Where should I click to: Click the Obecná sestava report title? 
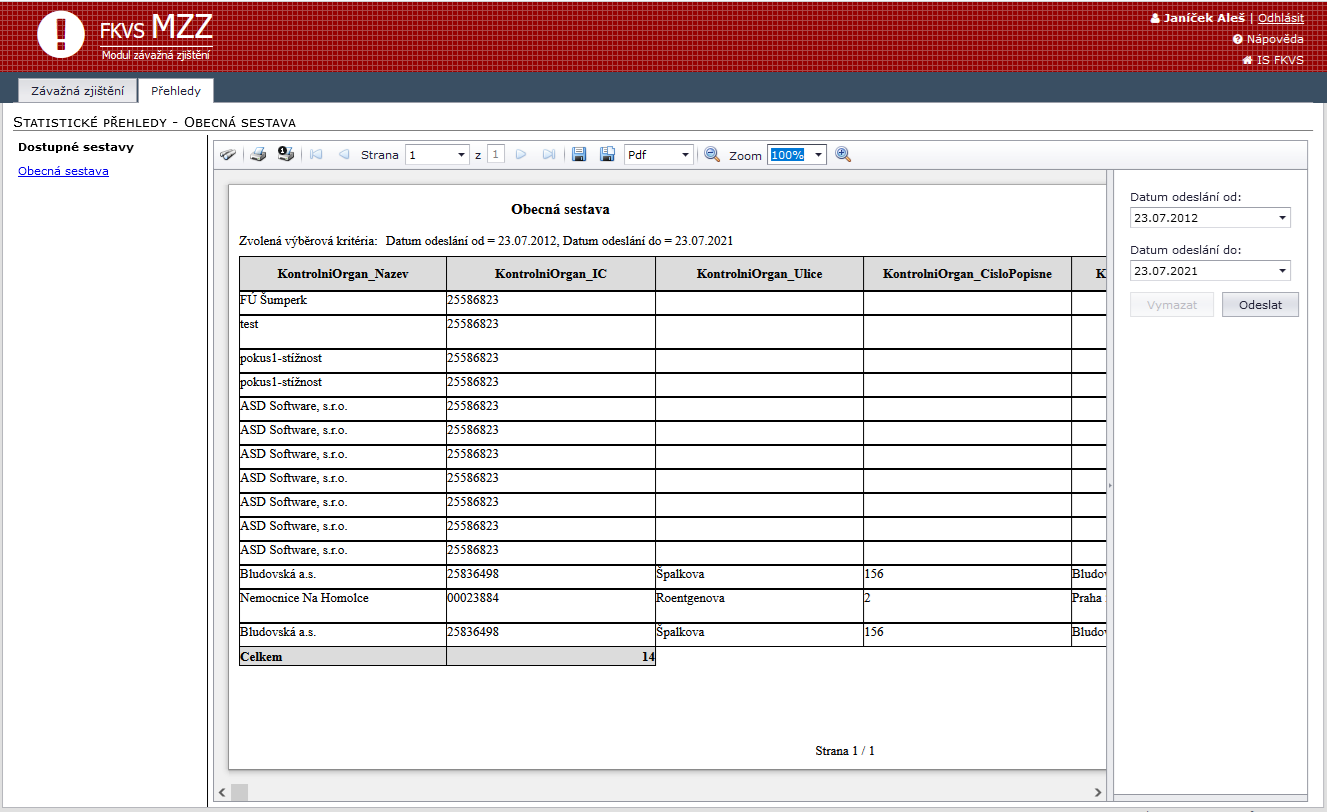pos(560,210)
